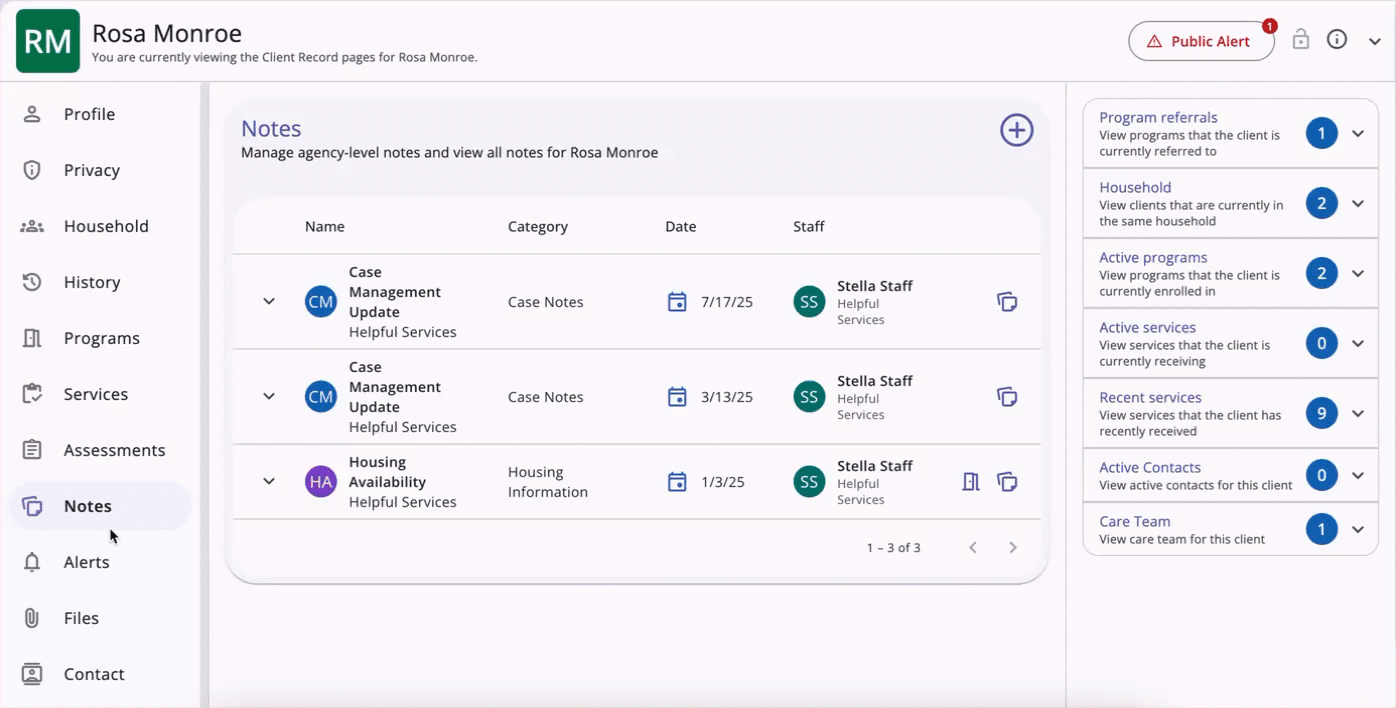Click the '1 – 3 of 3' pagination text
Screen dimensions: 1396x708
893,548
